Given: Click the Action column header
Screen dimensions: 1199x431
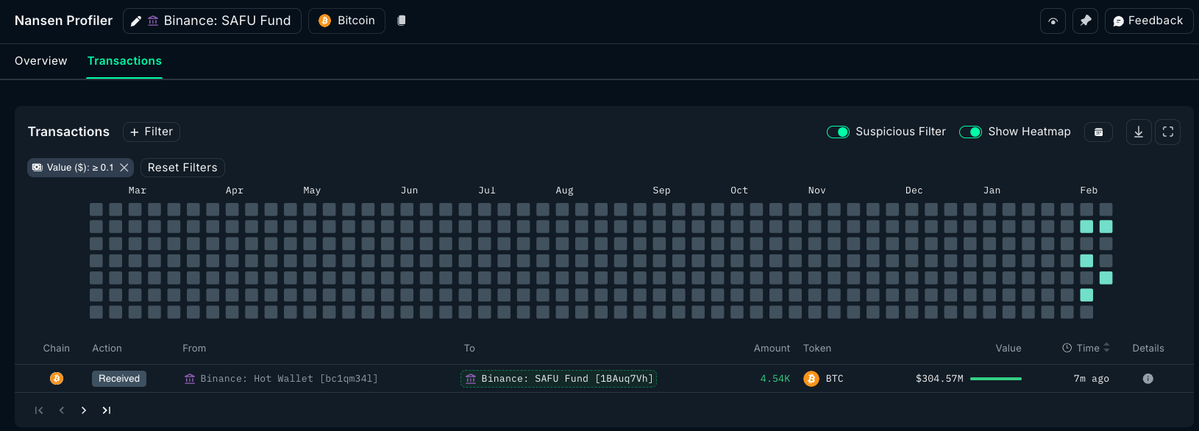Looking at the screenshot, I should [107, 348].
